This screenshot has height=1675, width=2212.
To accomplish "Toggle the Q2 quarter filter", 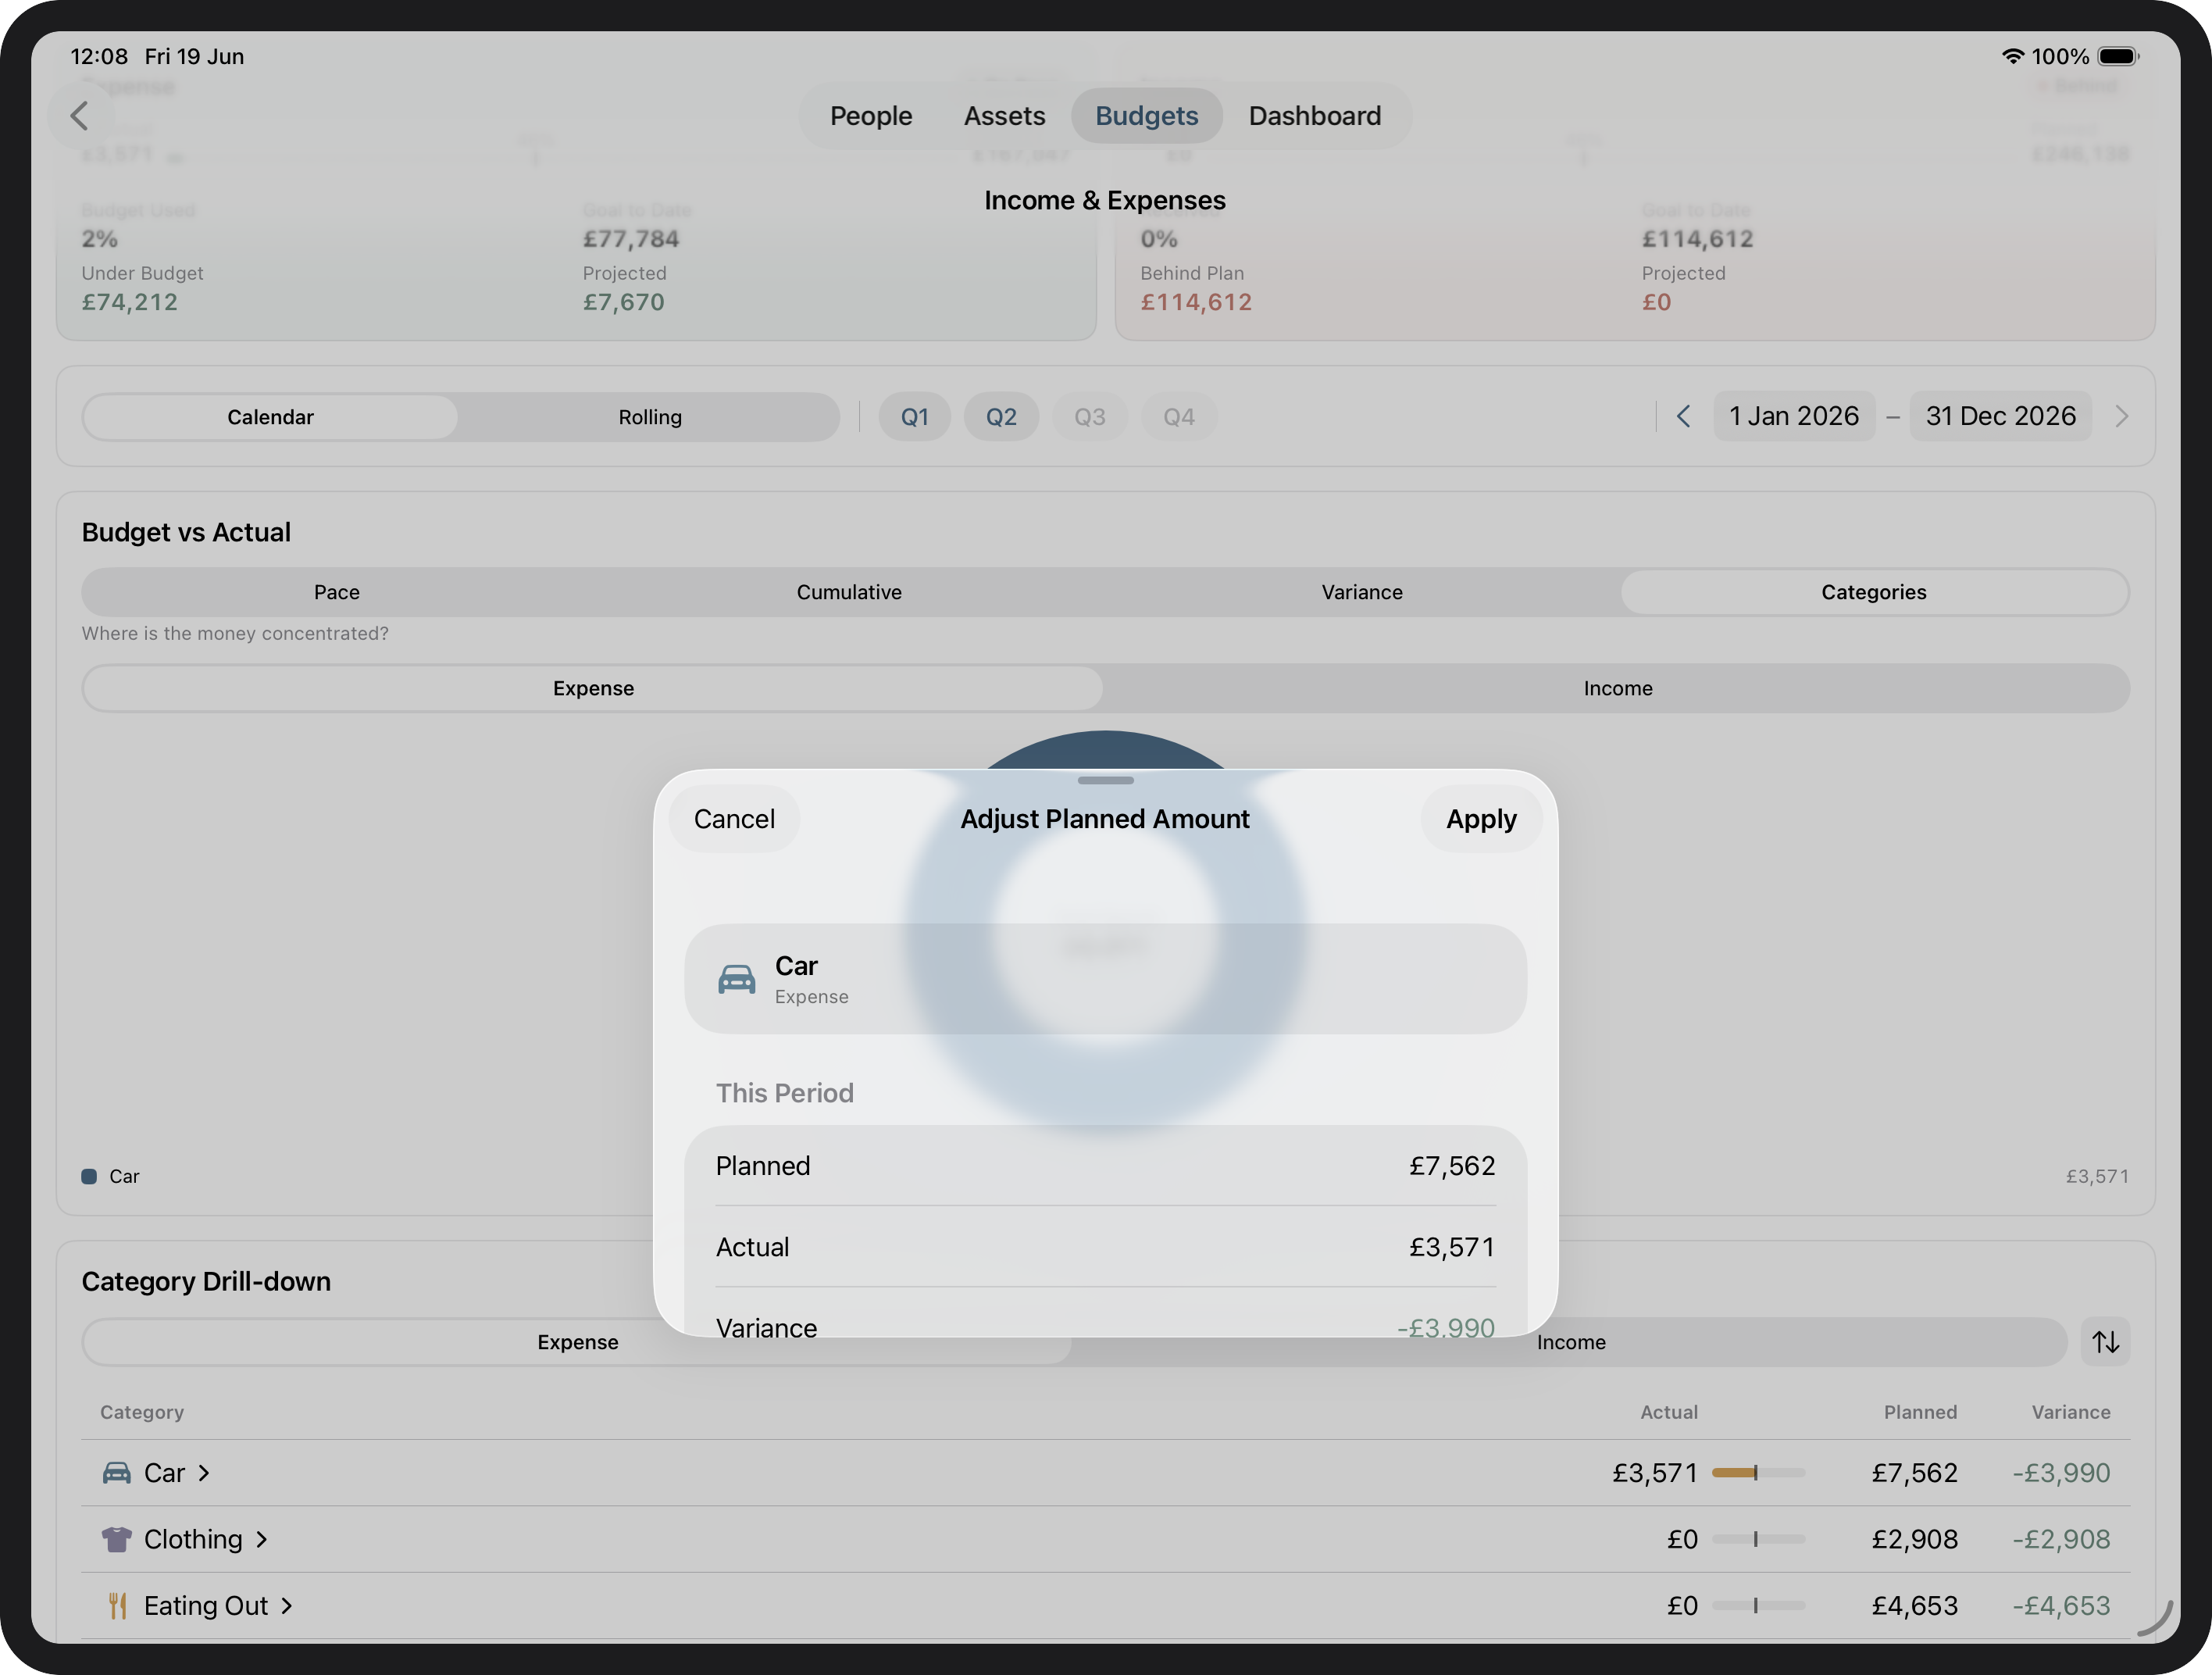I will pyautogui.click(x=1001, y=417).
